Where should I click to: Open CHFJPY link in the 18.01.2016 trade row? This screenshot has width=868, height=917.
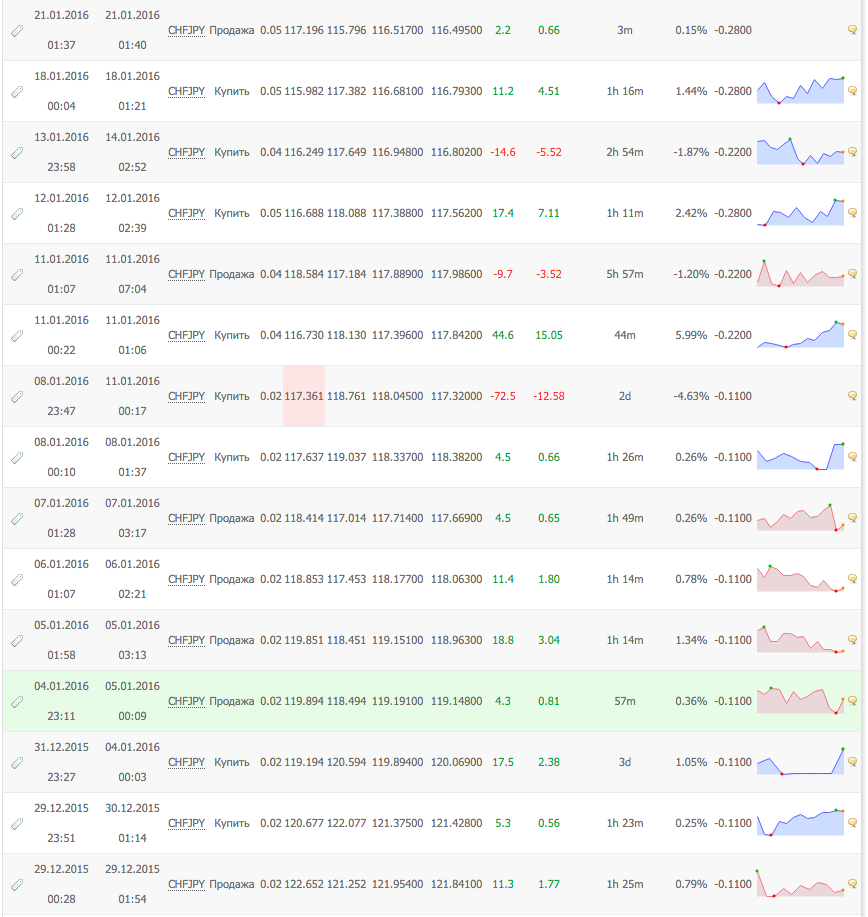tap(187, 91)
